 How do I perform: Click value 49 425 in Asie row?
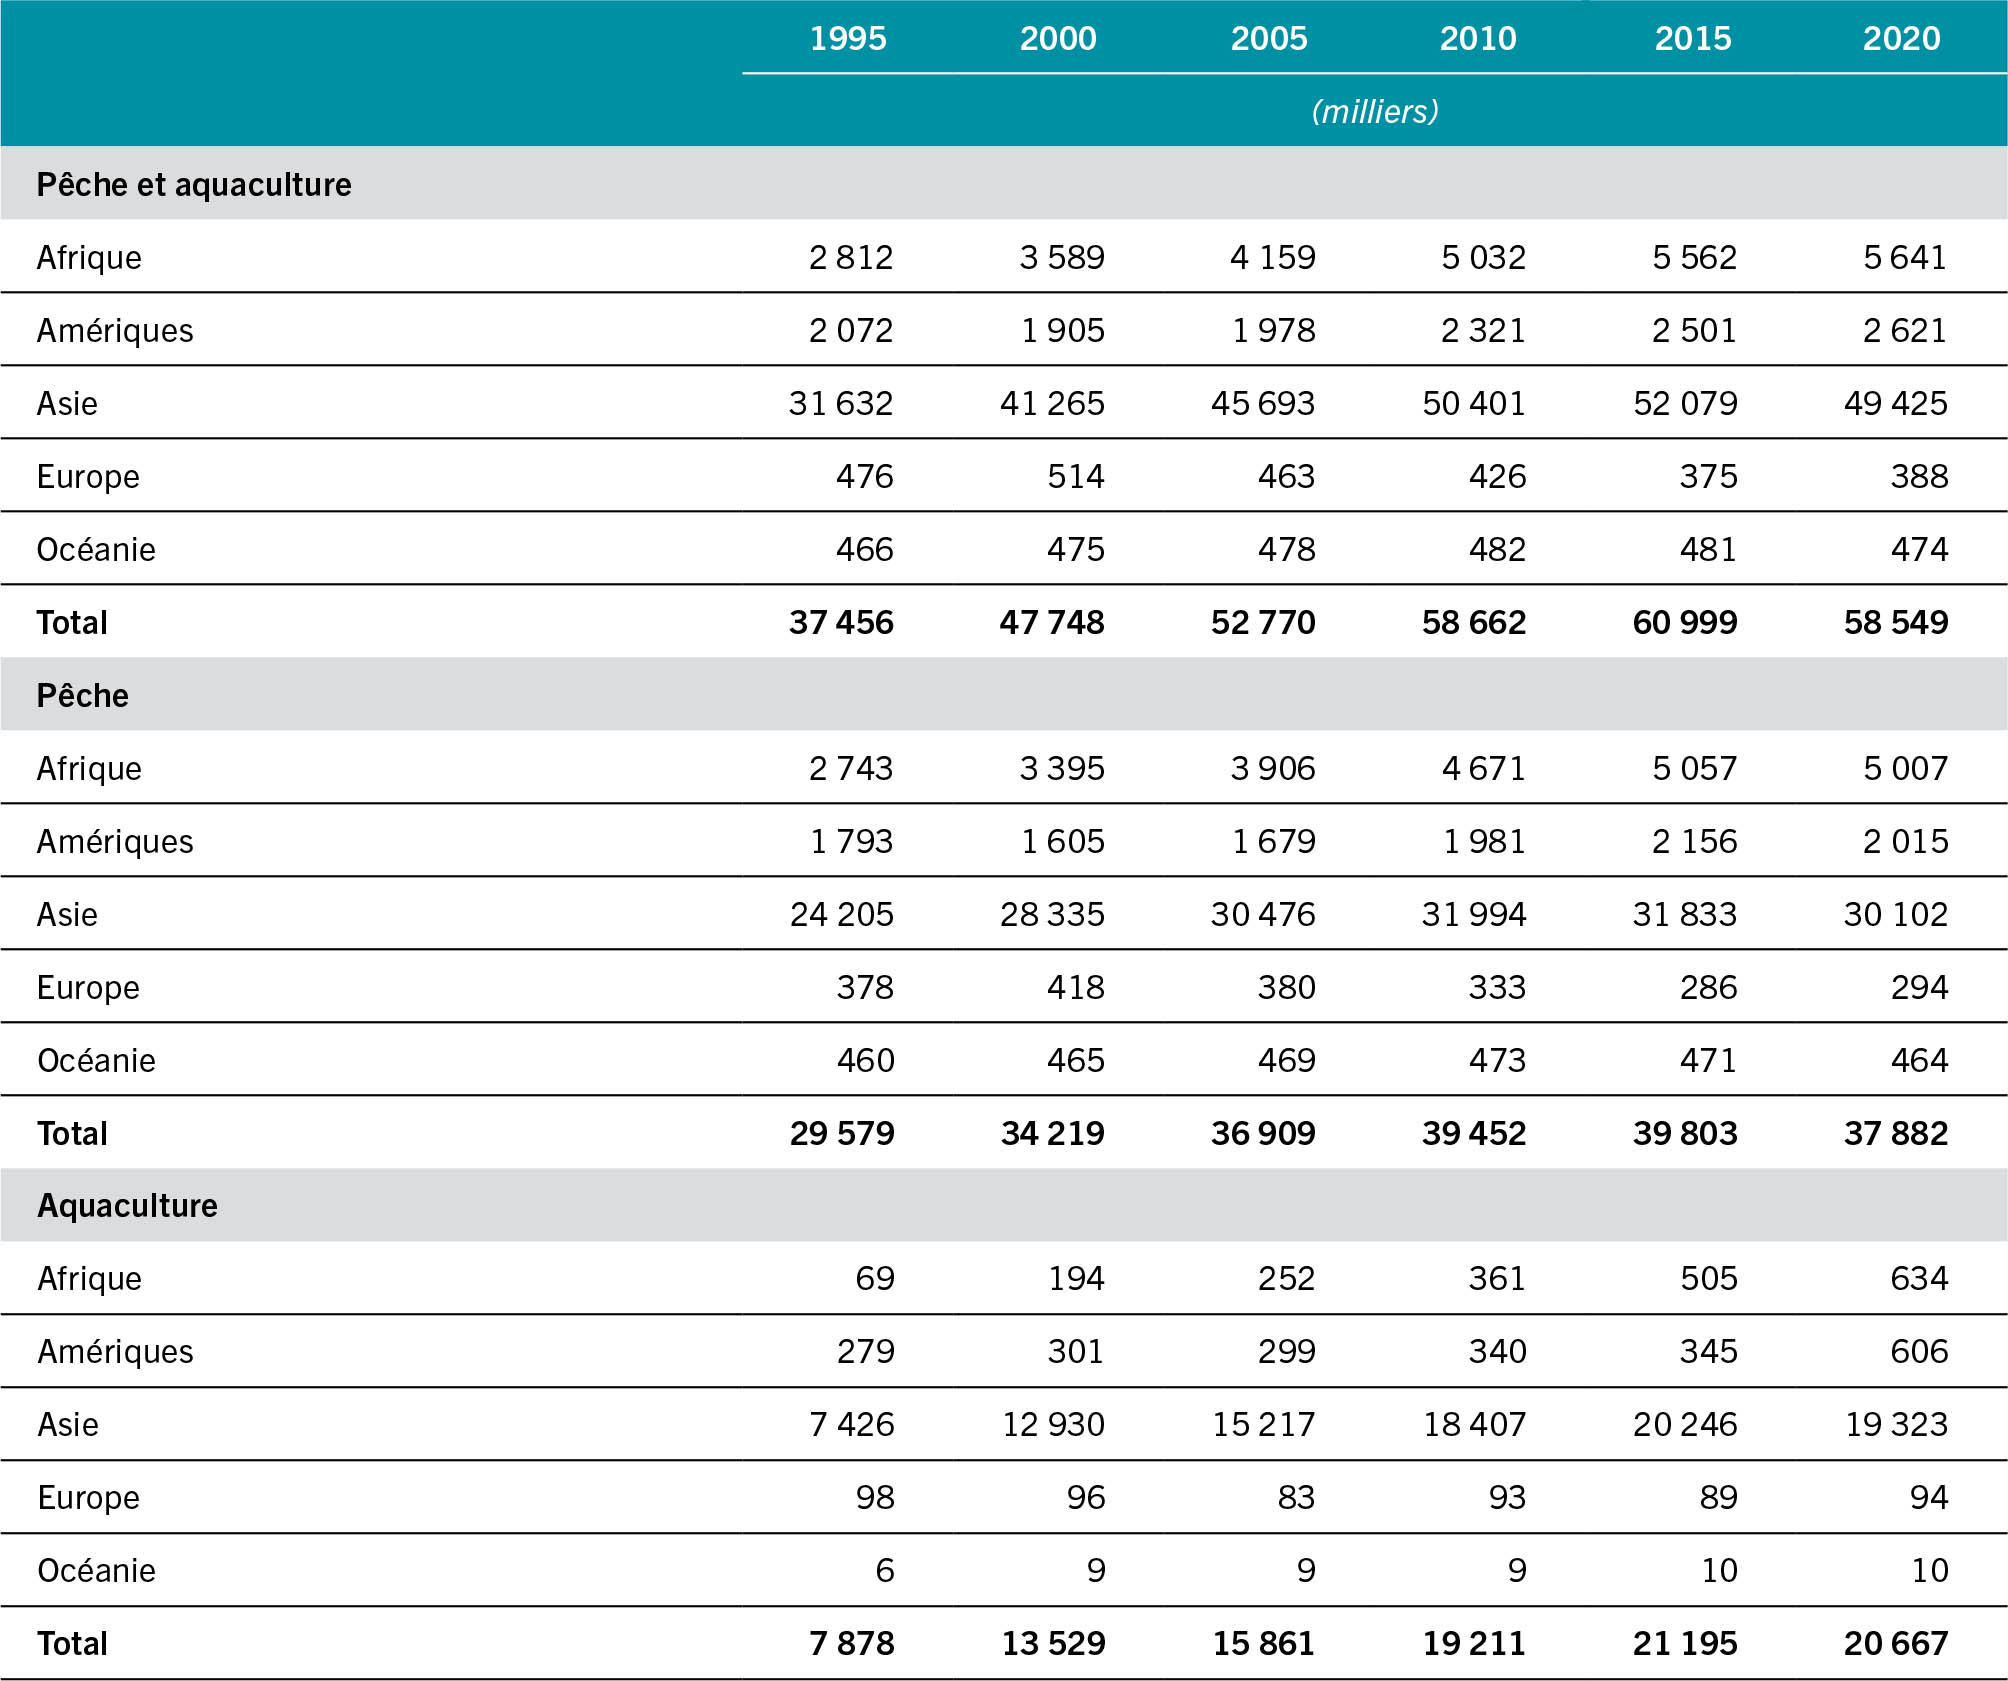pos(1896,404)
